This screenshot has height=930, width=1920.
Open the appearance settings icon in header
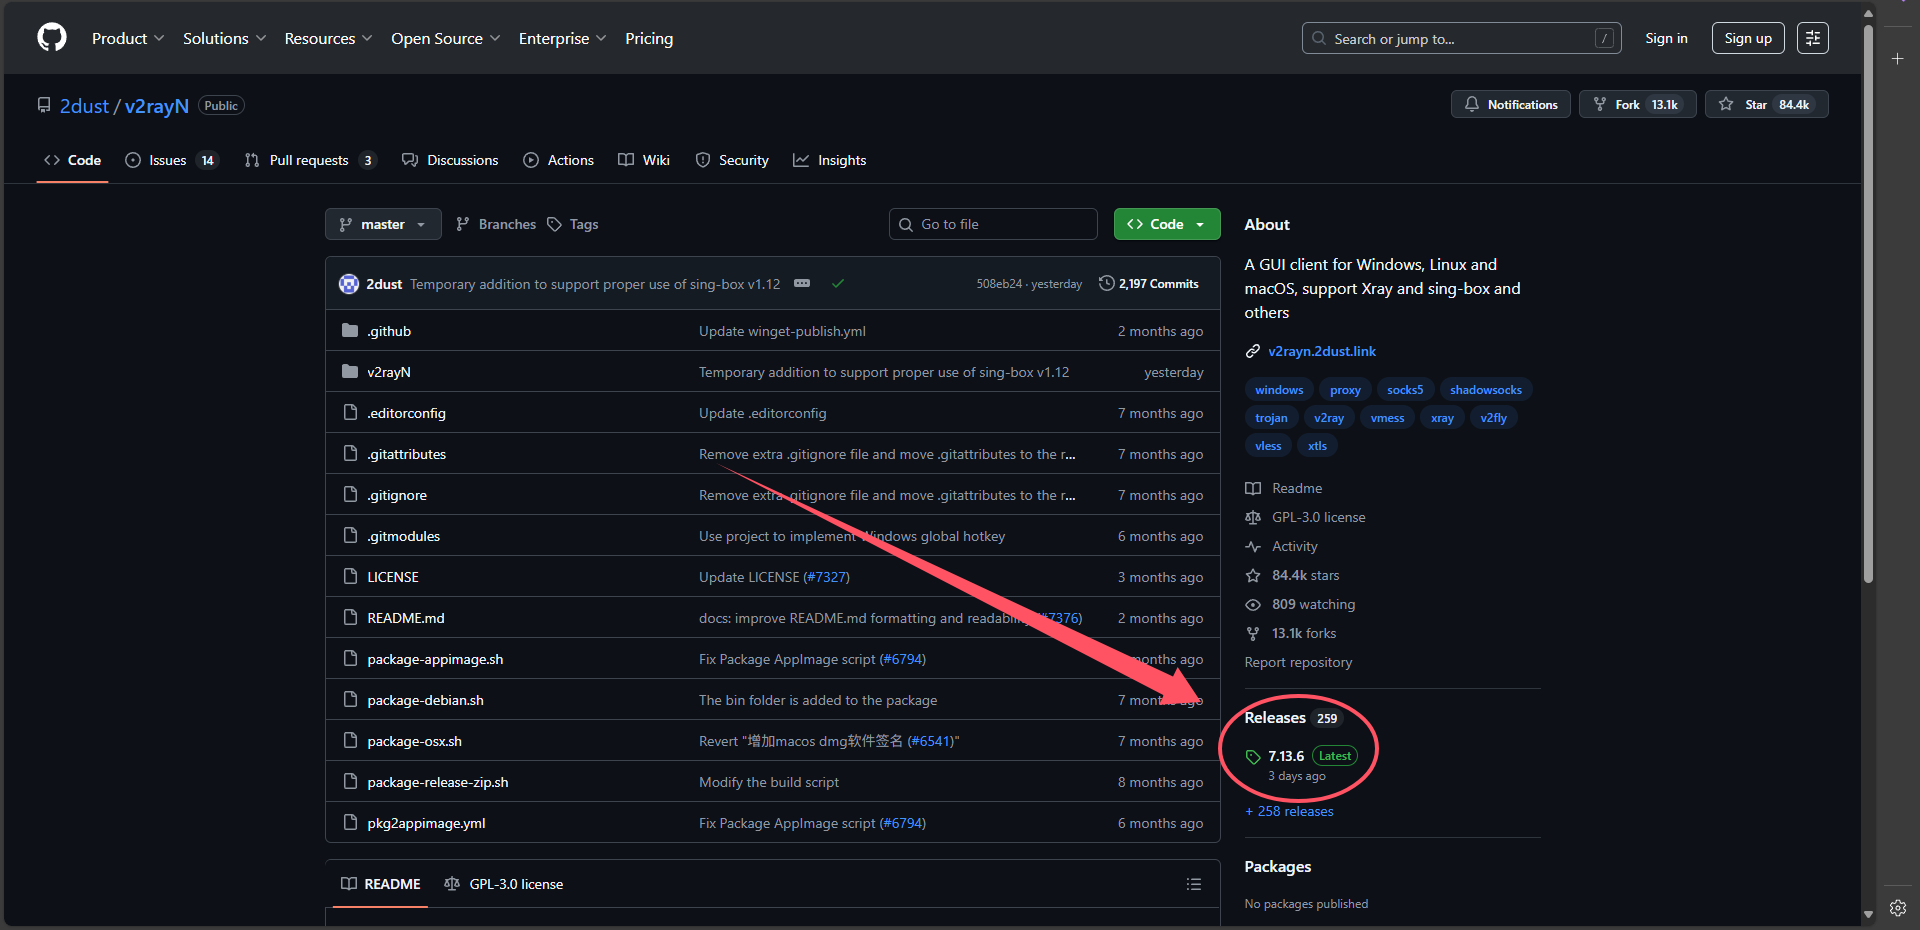1813,38
